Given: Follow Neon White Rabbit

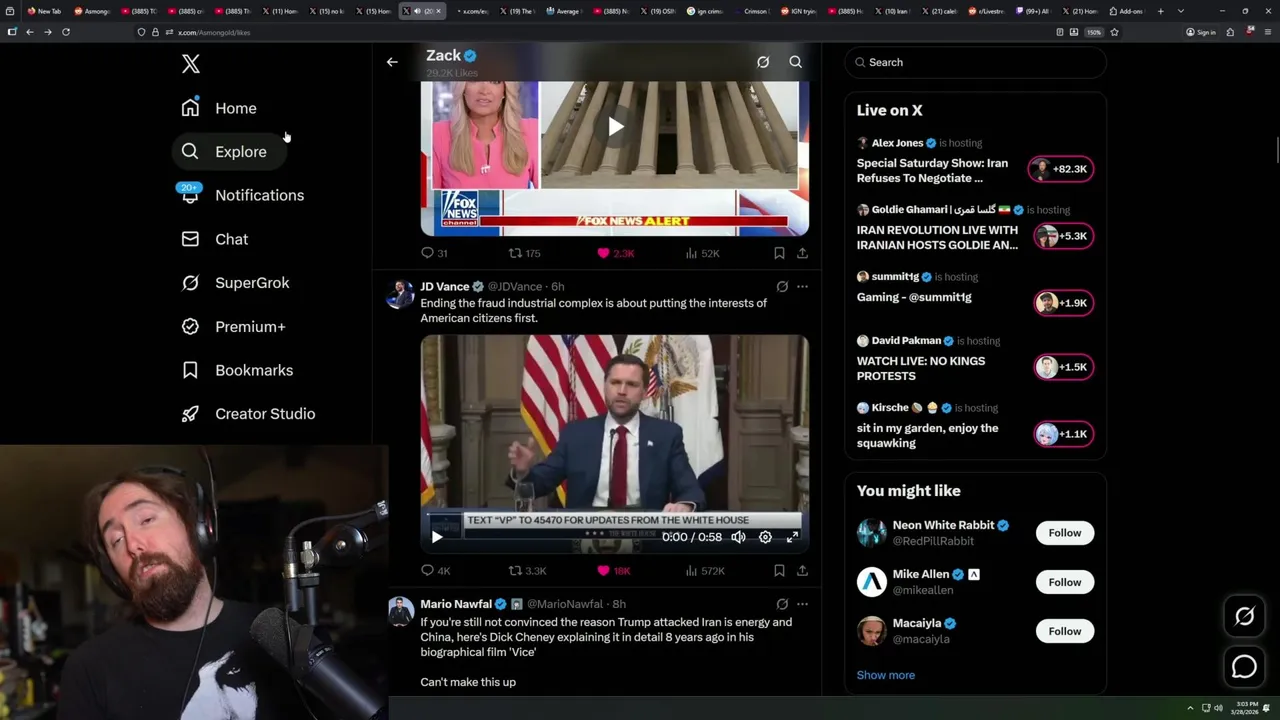Looking at the screenshot, I should click(1065, 533).
